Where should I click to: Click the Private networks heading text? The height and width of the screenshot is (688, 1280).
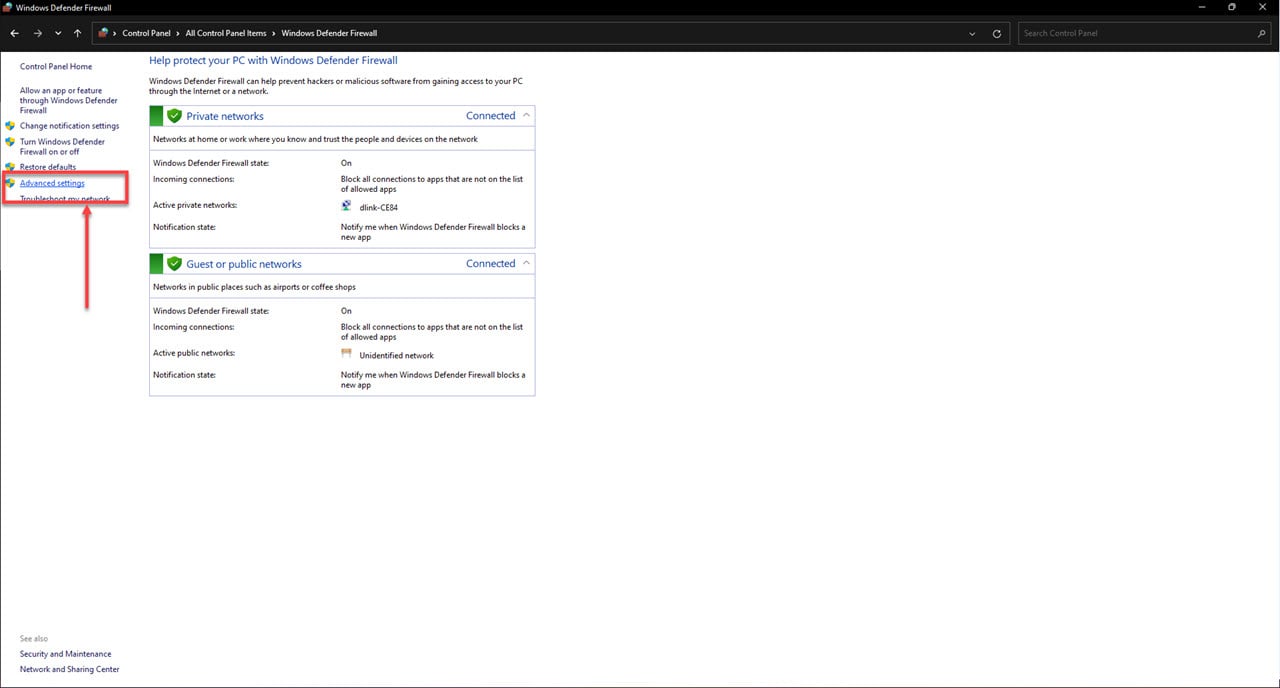225,116
